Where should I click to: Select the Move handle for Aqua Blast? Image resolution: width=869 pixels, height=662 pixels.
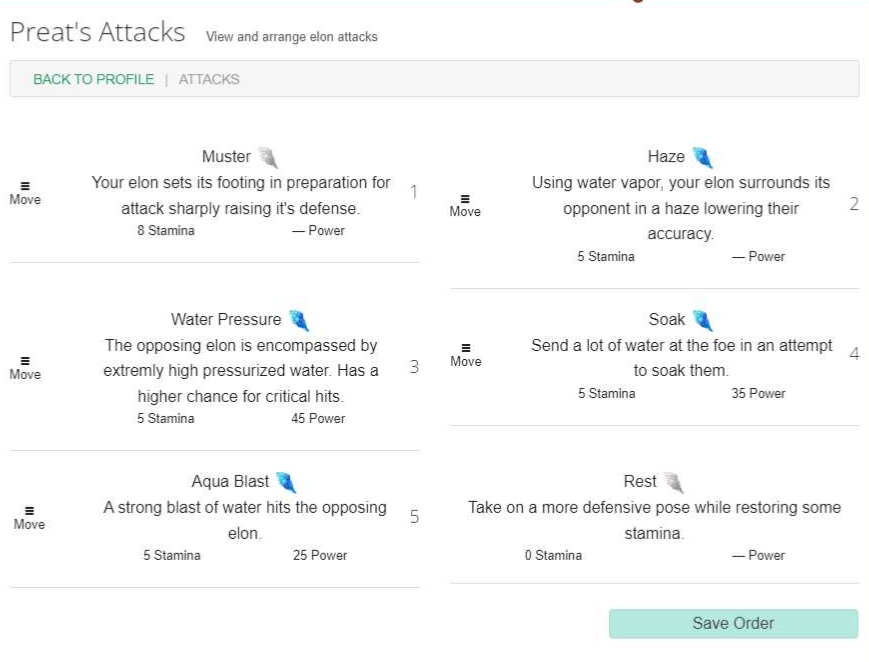(29, 518)
